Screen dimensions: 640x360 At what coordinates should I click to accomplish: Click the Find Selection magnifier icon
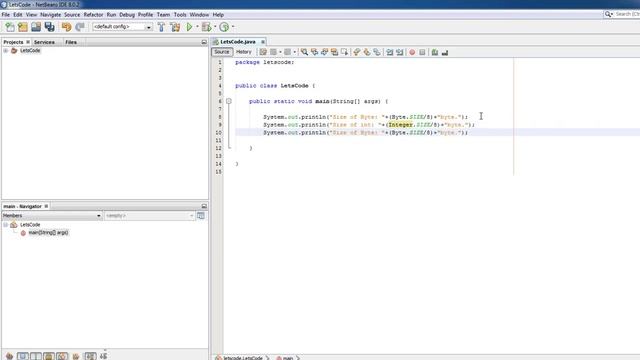click(304, 52)
